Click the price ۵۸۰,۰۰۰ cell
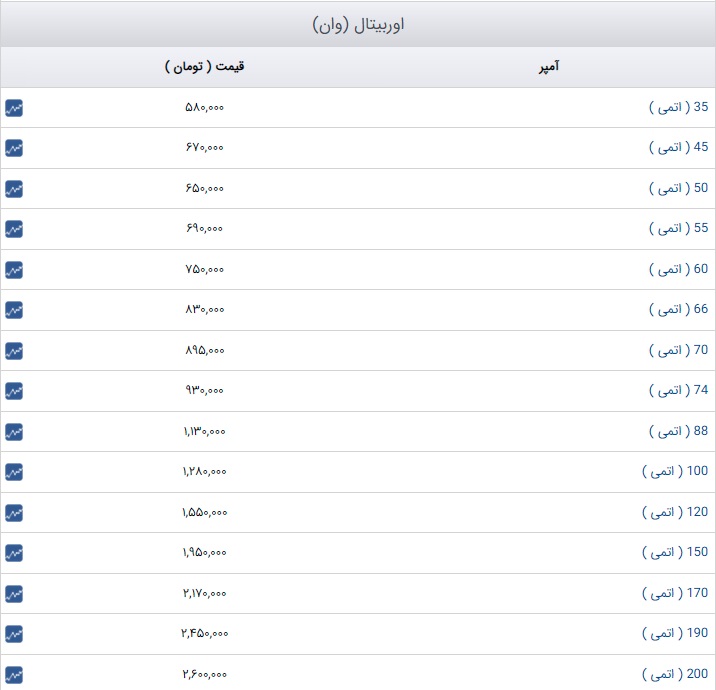The height and width of the screenshot is (690, 716). click(205, 107)
